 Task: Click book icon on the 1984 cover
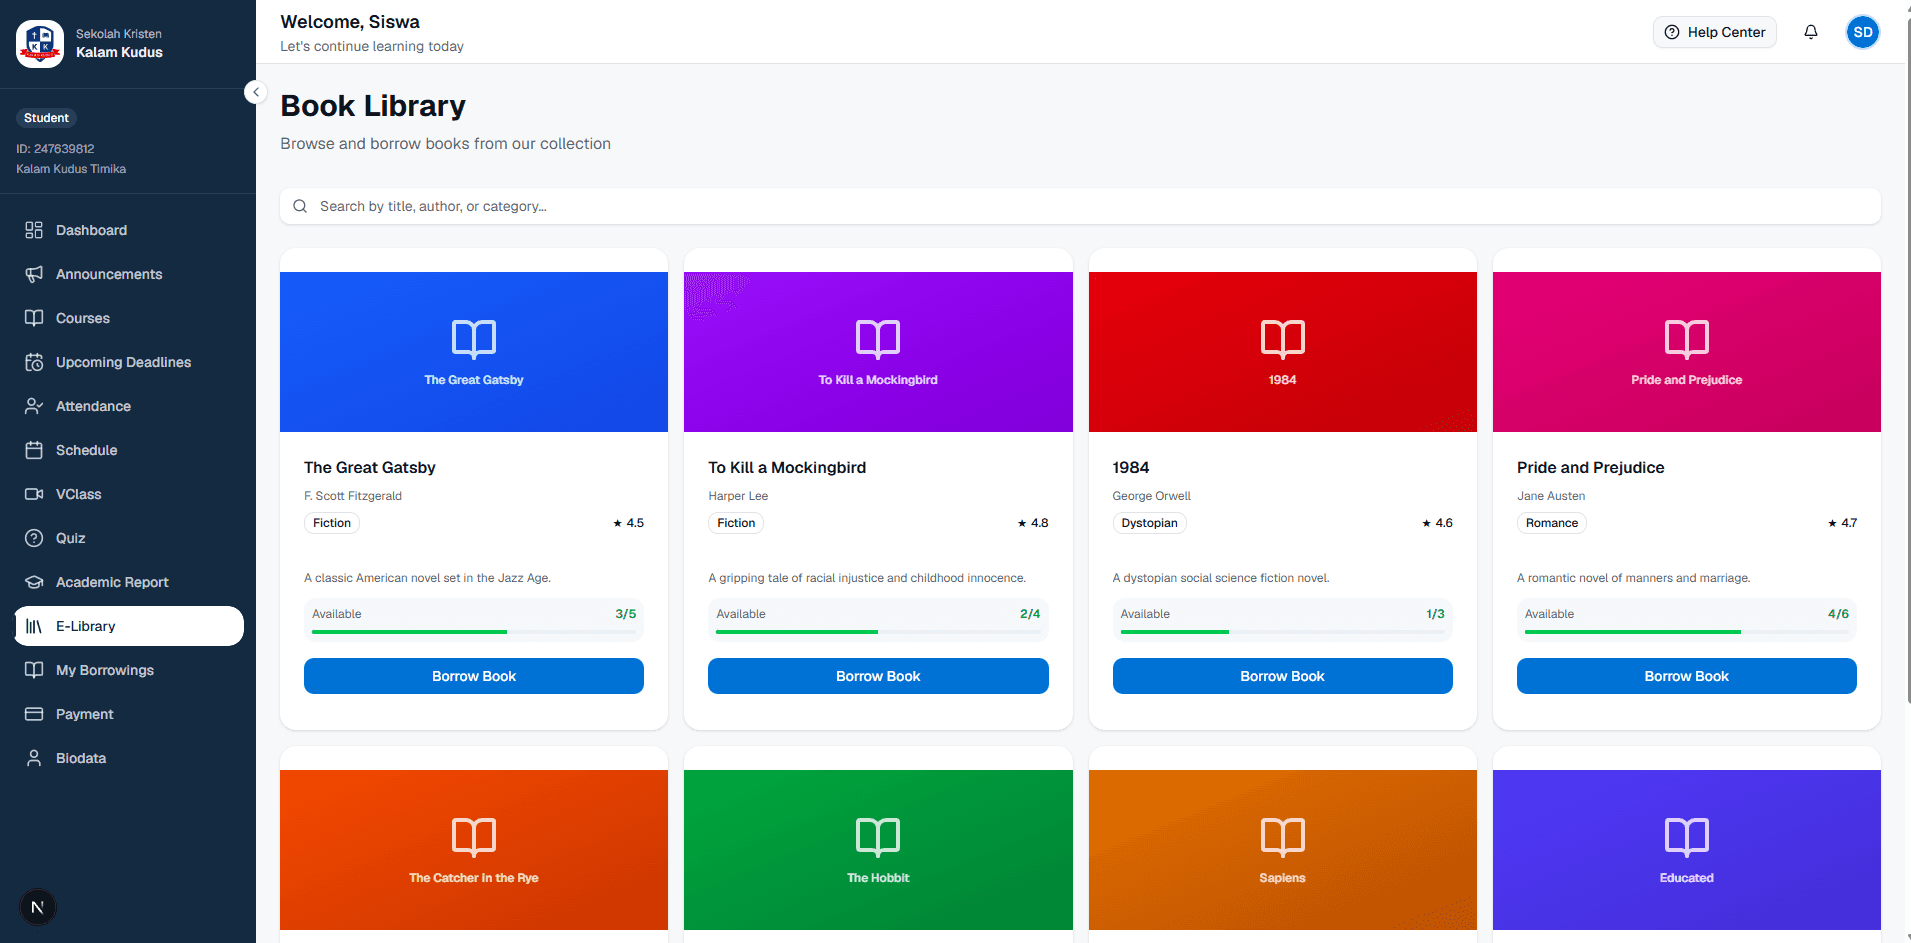click(1283, 339)
